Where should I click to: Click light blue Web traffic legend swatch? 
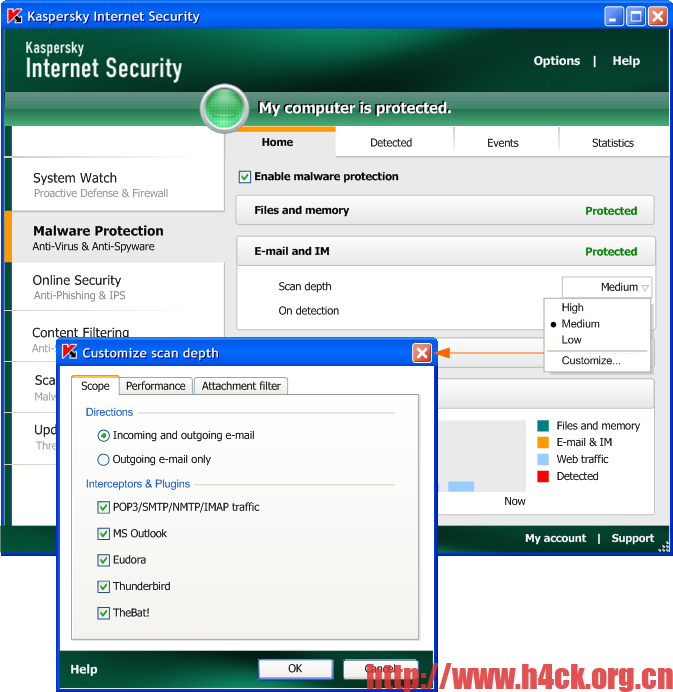(543, 459)
